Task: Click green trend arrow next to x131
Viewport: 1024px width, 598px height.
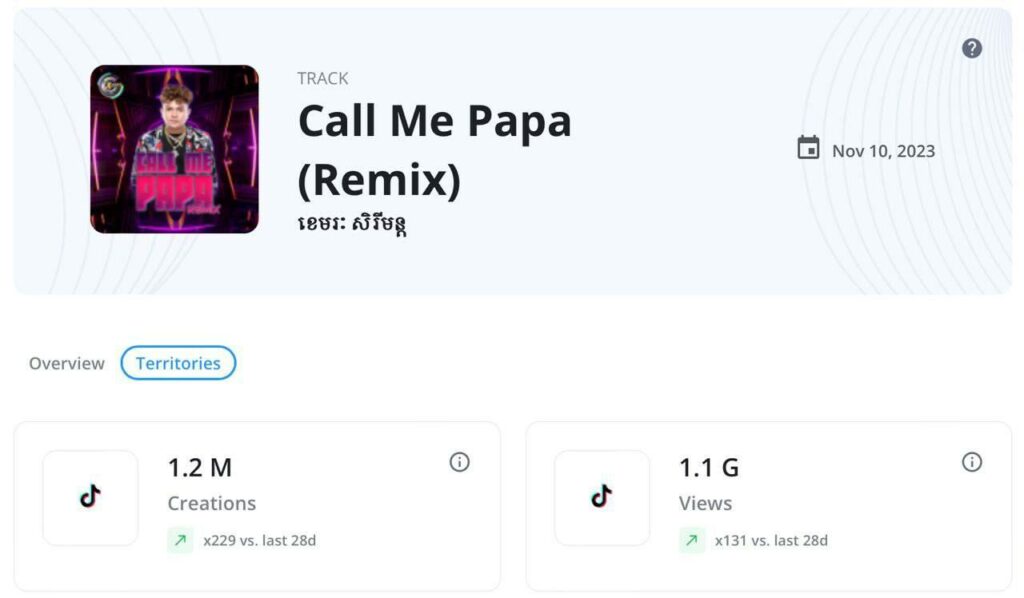Action: 692,541
